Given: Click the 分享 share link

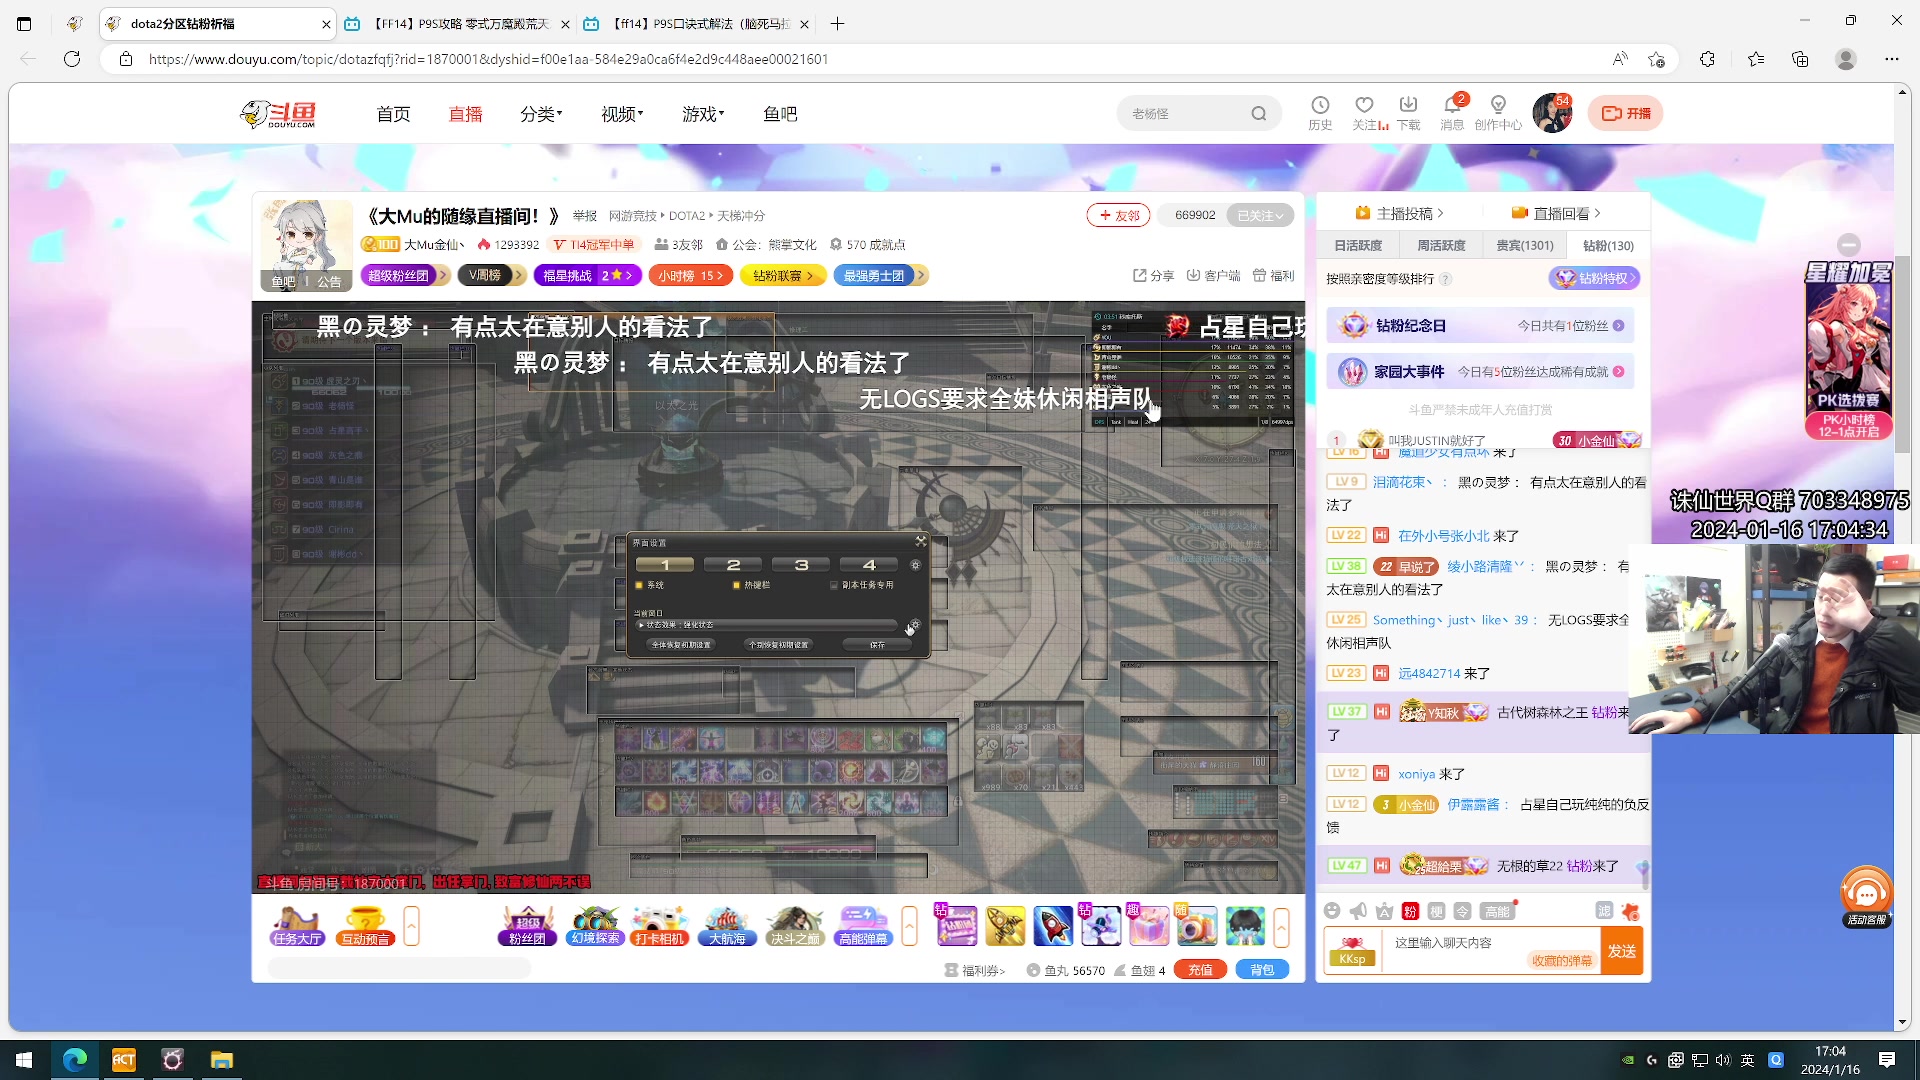Looking at the screenshot, I should tap(1153, 276).
